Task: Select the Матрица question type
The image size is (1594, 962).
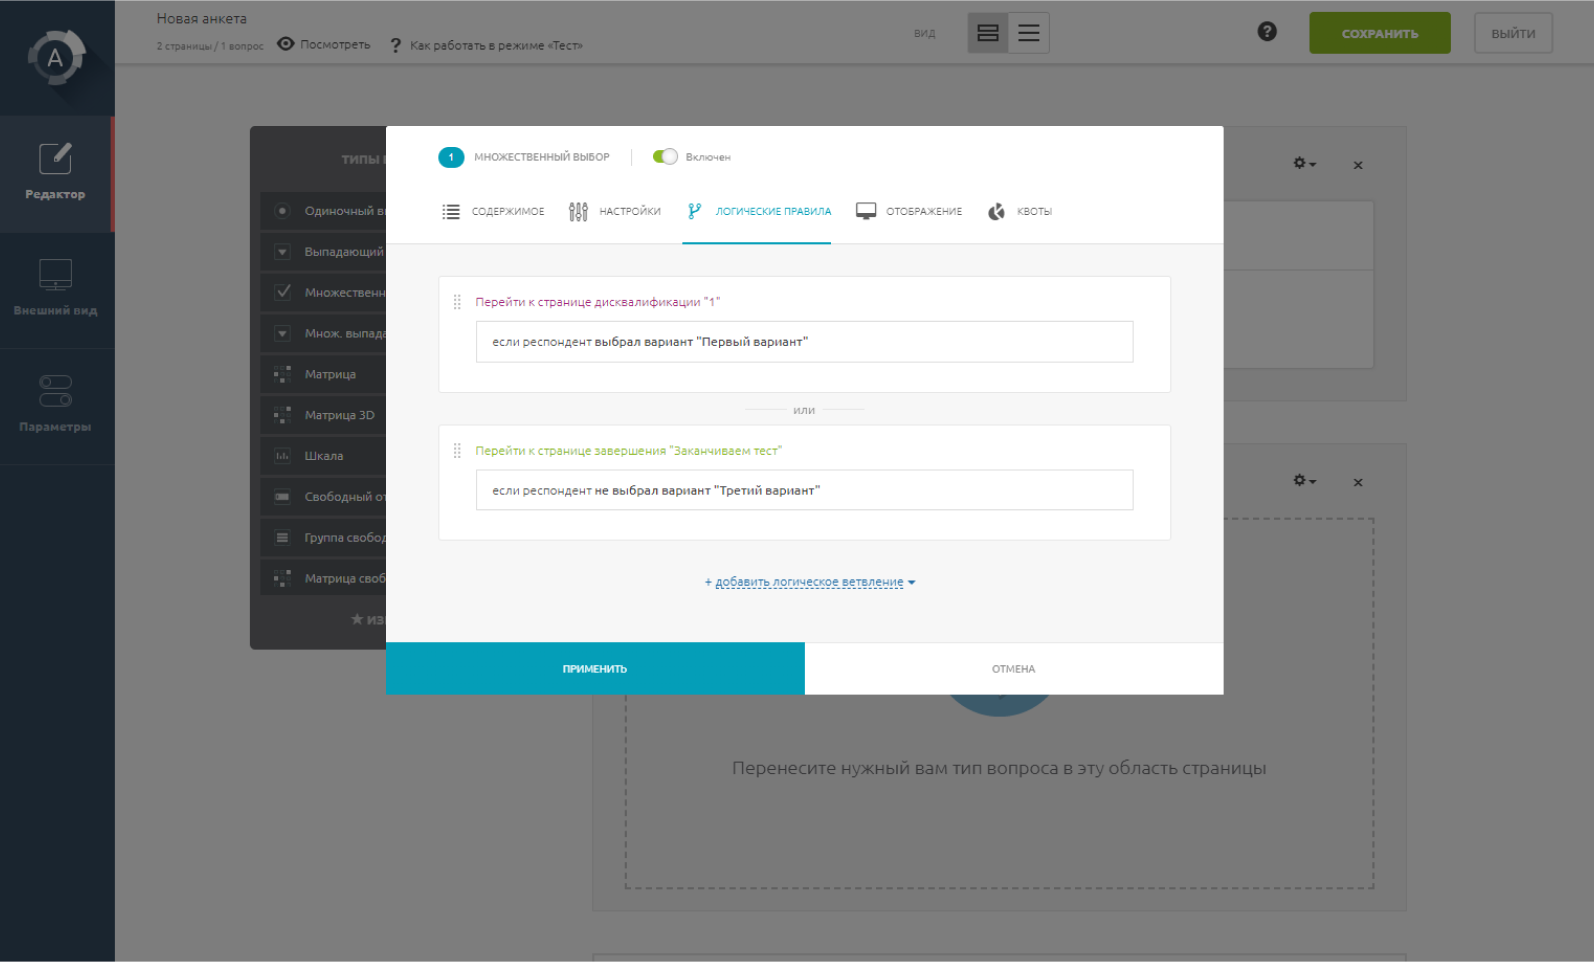Action: 330,374
